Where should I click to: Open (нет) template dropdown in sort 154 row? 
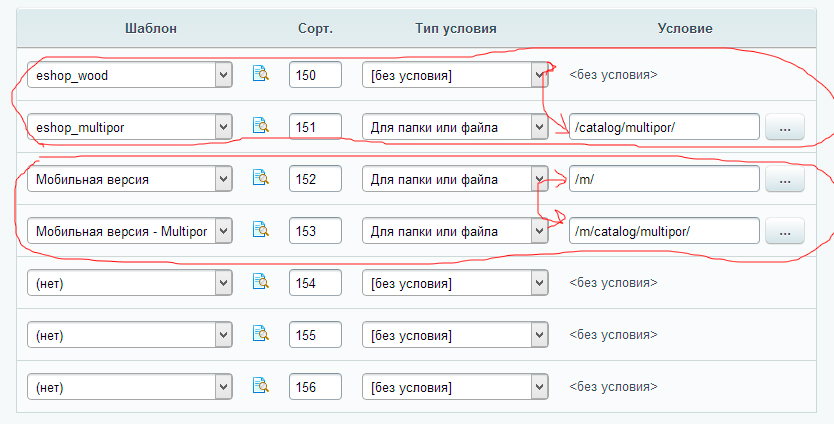pos(129,283)
